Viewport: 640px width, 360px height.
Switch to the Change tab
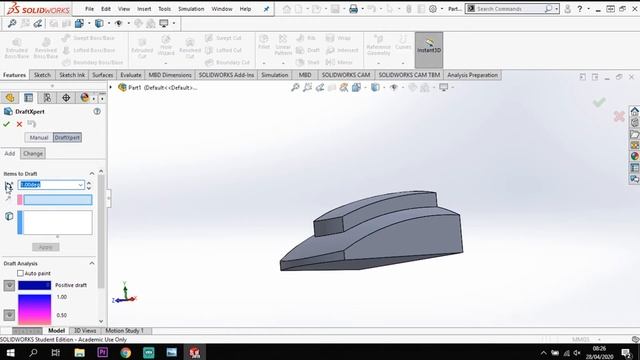point(33,153)
